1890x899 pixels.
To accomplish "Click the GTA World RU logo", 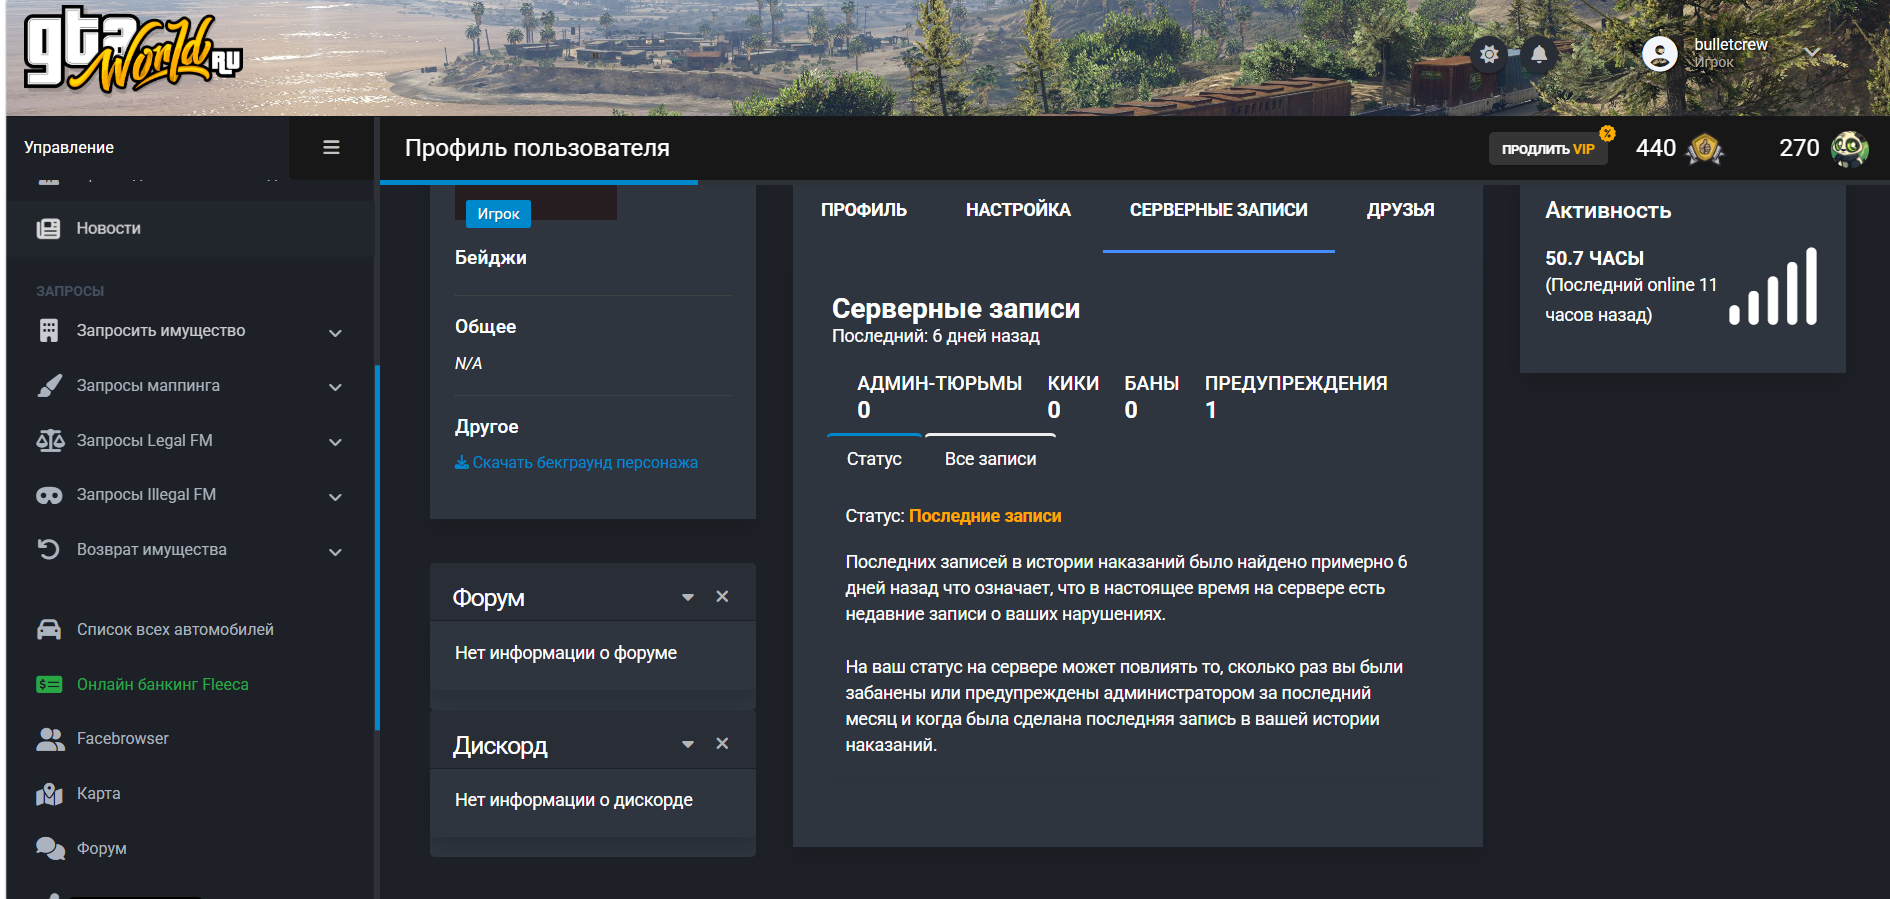I will pyautogui.click(x=134, y=50).
